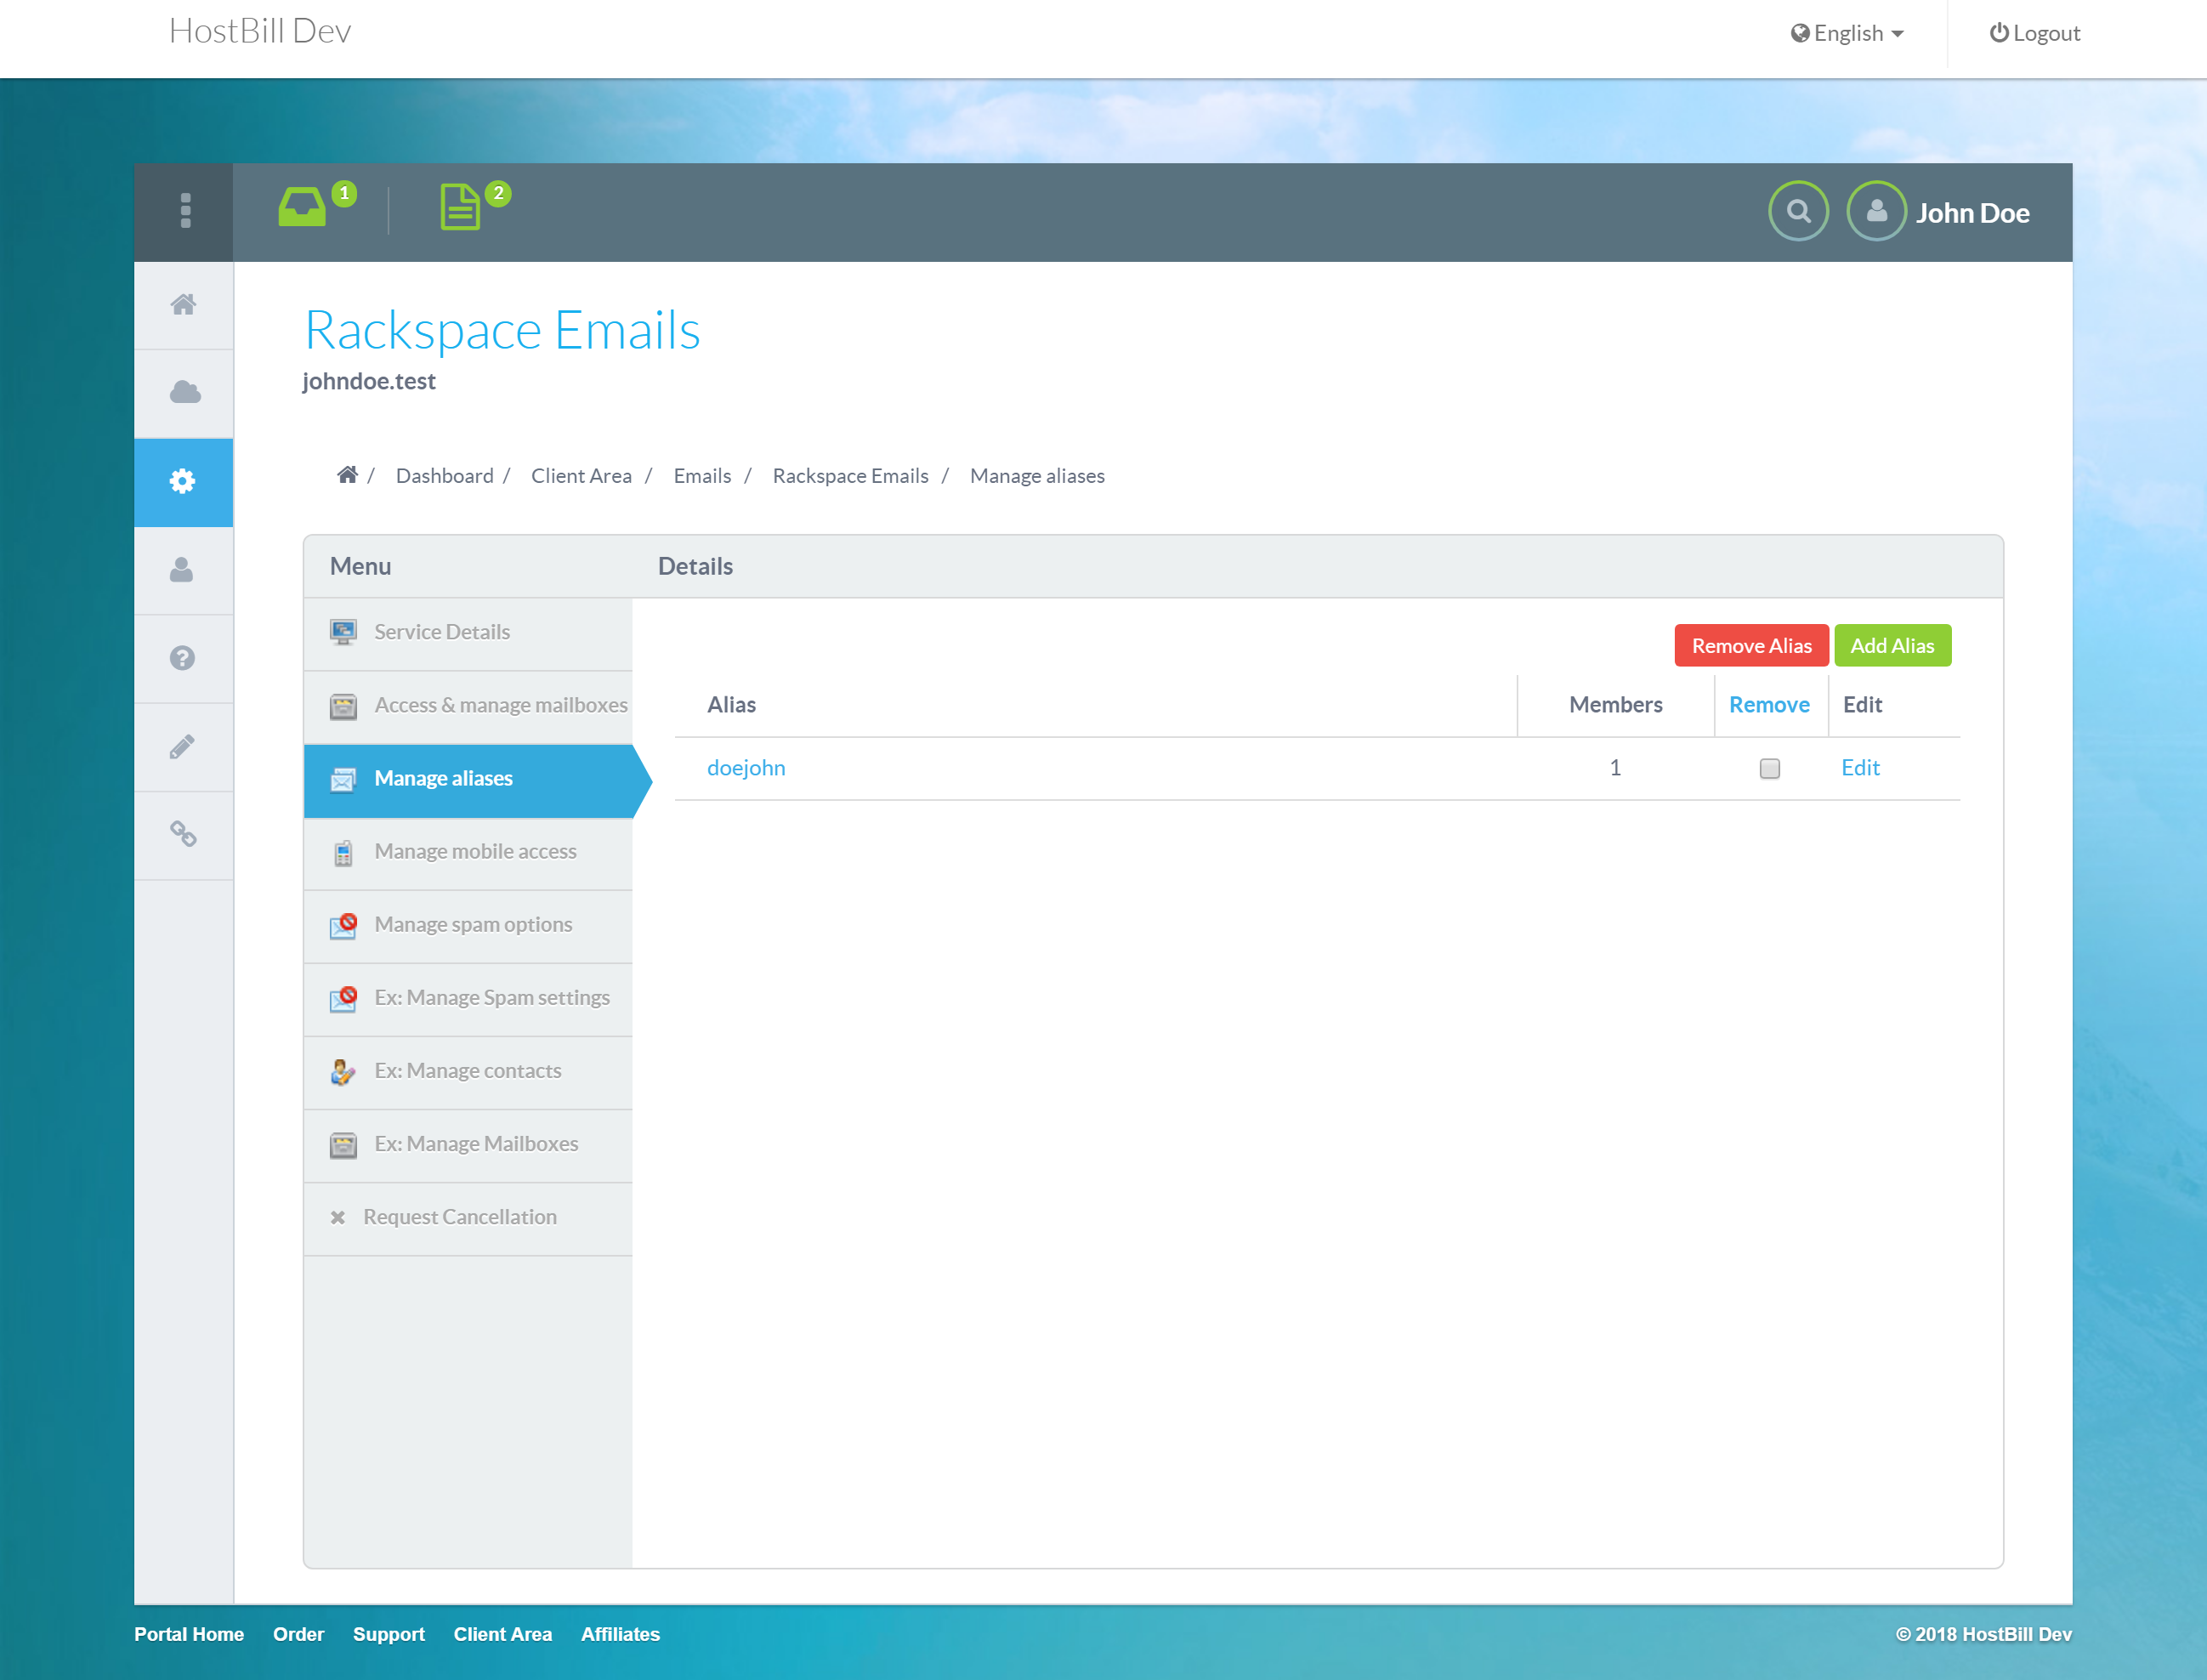Open the doejohn alias link

[x=746, y=767]
